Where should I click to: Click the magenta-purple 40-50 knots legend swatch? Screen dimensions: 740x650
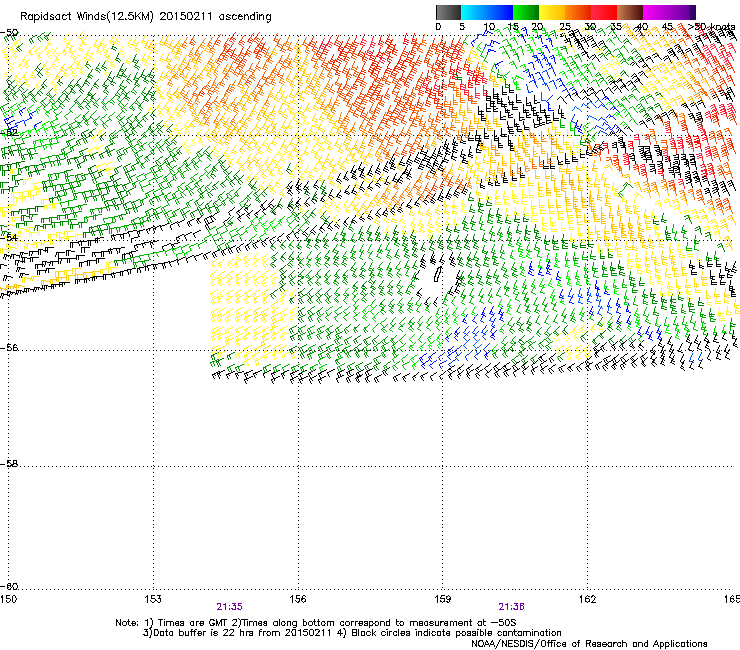click(x=669, y=12)
